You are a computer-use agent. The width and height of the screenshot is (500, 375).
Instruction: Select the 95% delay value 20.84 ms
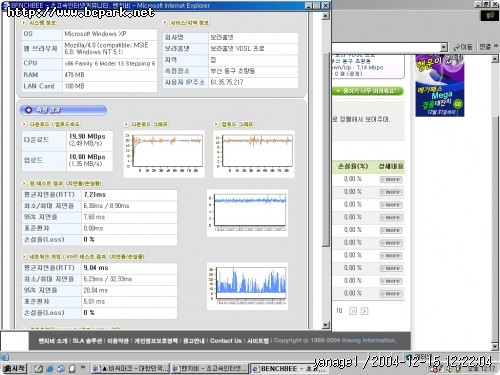96,290
